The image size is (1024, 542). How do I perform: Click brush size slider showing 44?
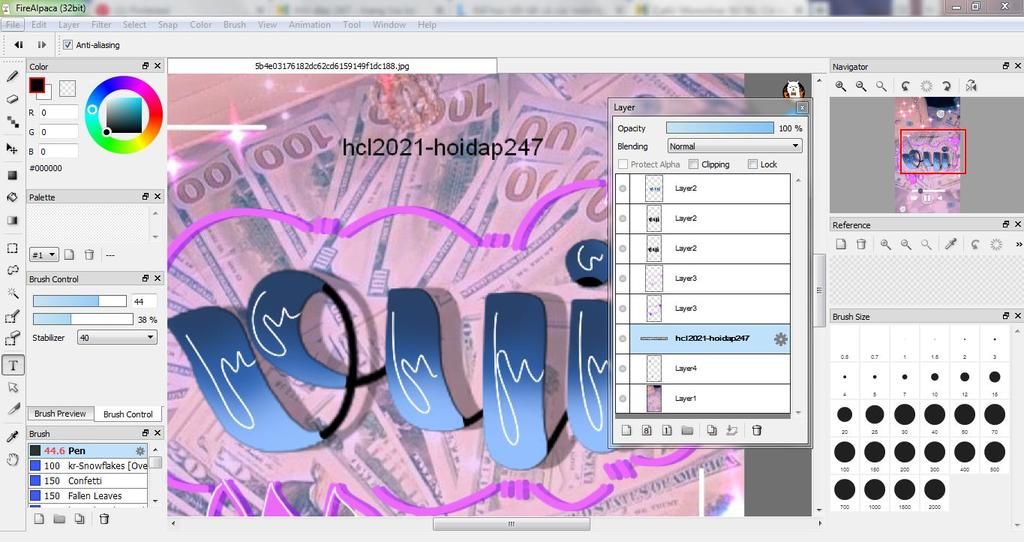point(80,301)
